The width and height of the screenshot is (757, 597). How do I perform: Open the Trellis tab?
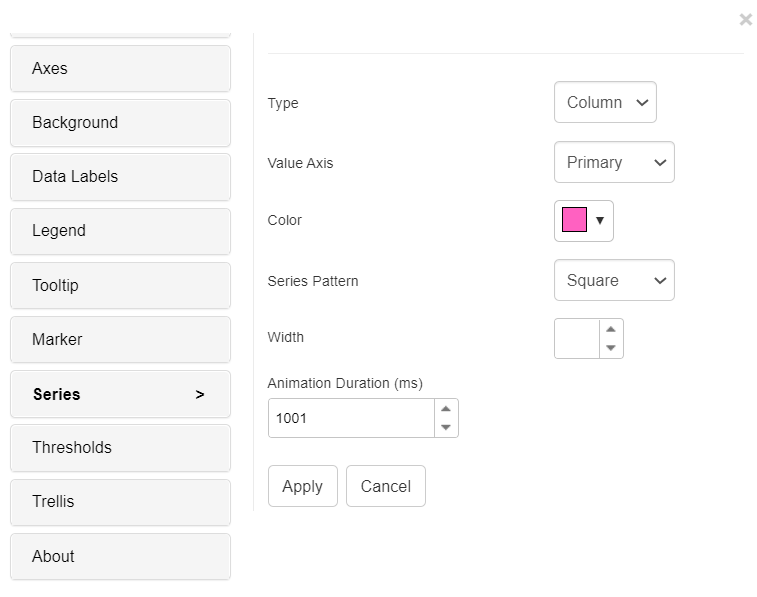coord(120,502)
